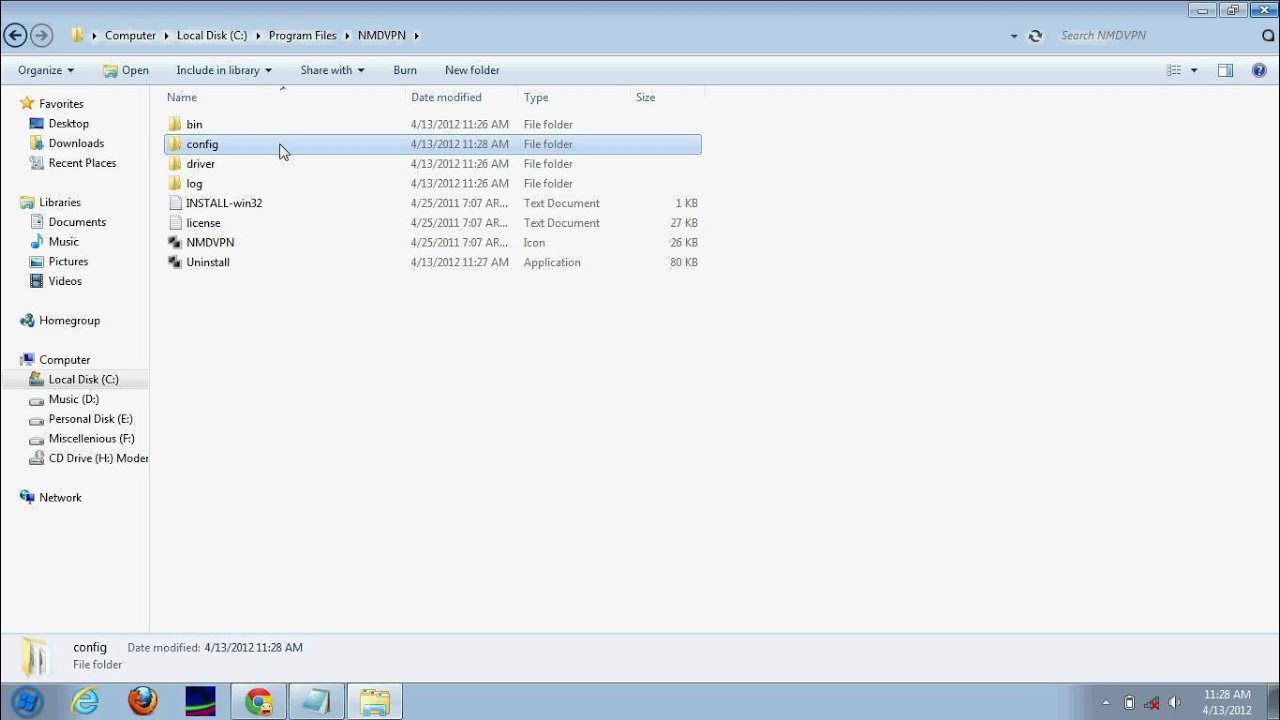Select the NMDVPN icon file
Image resolution: width=1280 pixels, height=720 pixels.
(x=175, y=242)
